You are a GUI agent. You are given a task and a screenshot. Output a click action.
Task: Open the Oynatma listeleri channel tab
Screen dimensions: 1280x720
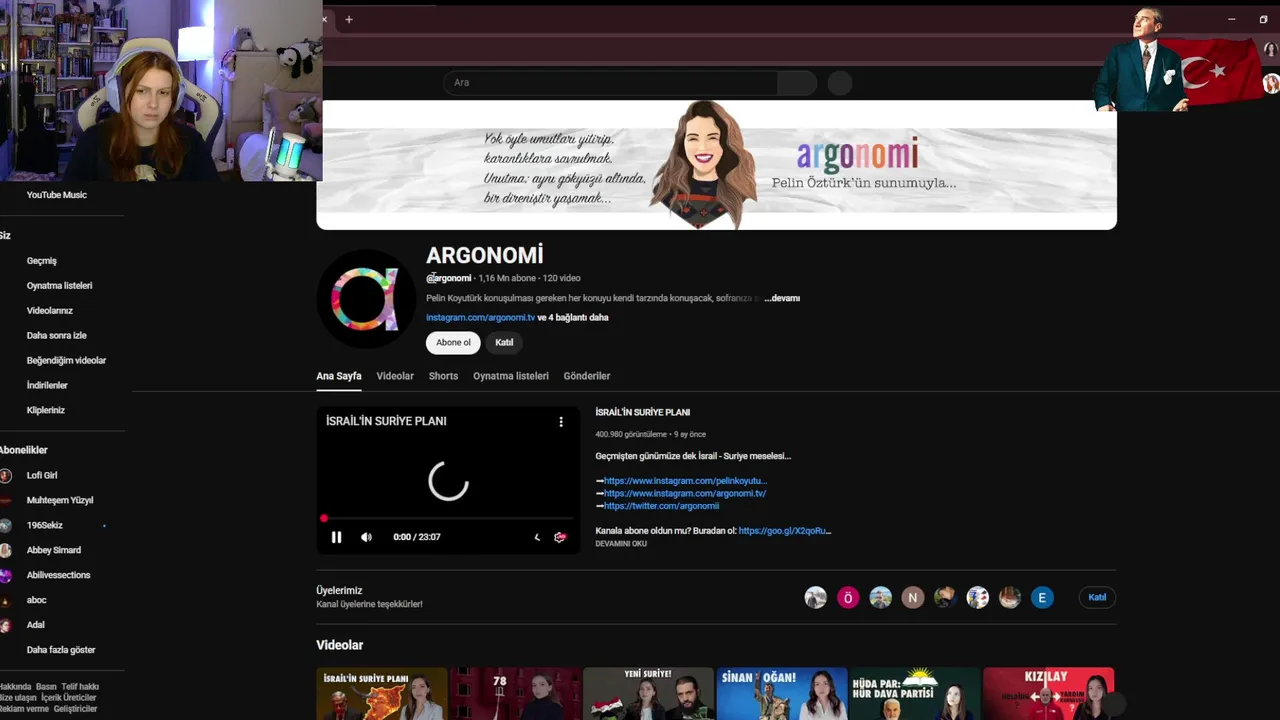[511, 376]
